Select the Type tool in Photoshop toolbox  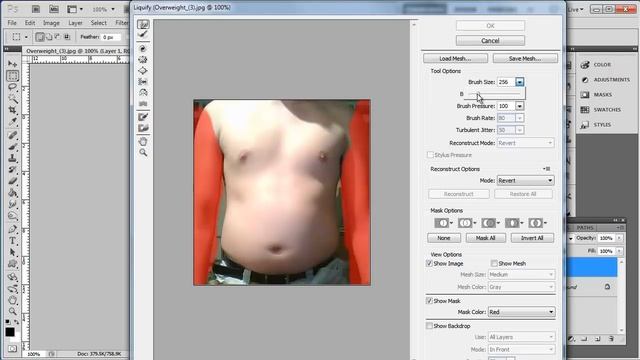click(x=12, y=241)
